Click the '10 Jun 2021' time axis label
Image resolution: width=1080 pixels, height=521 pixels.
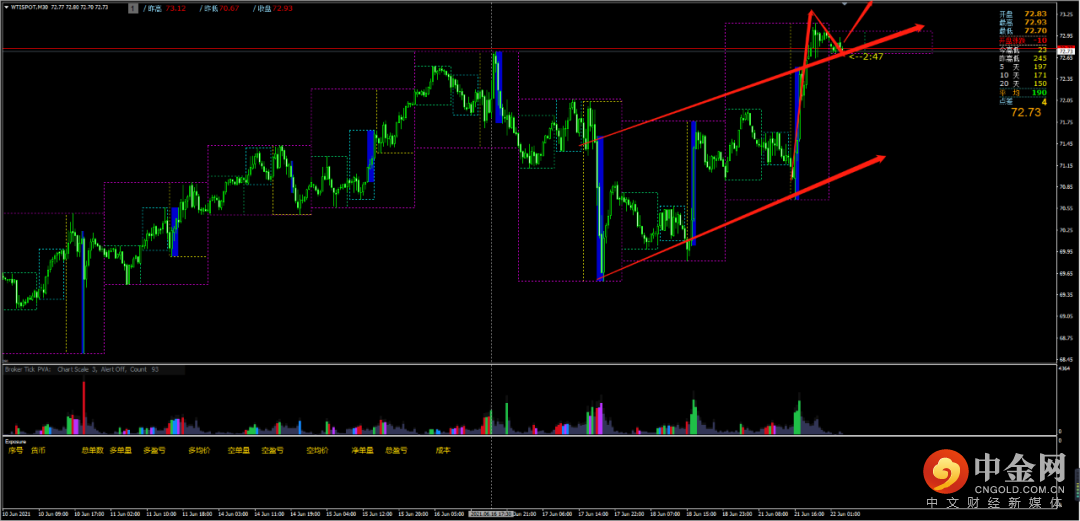click(x=15, y=513)
